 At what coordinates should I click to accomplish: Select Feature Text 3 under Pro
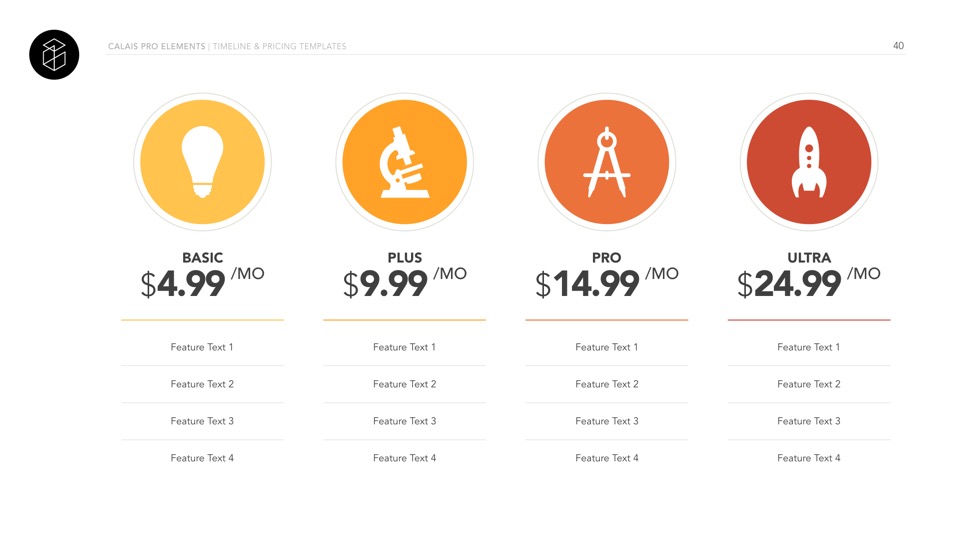pos(607,421)
